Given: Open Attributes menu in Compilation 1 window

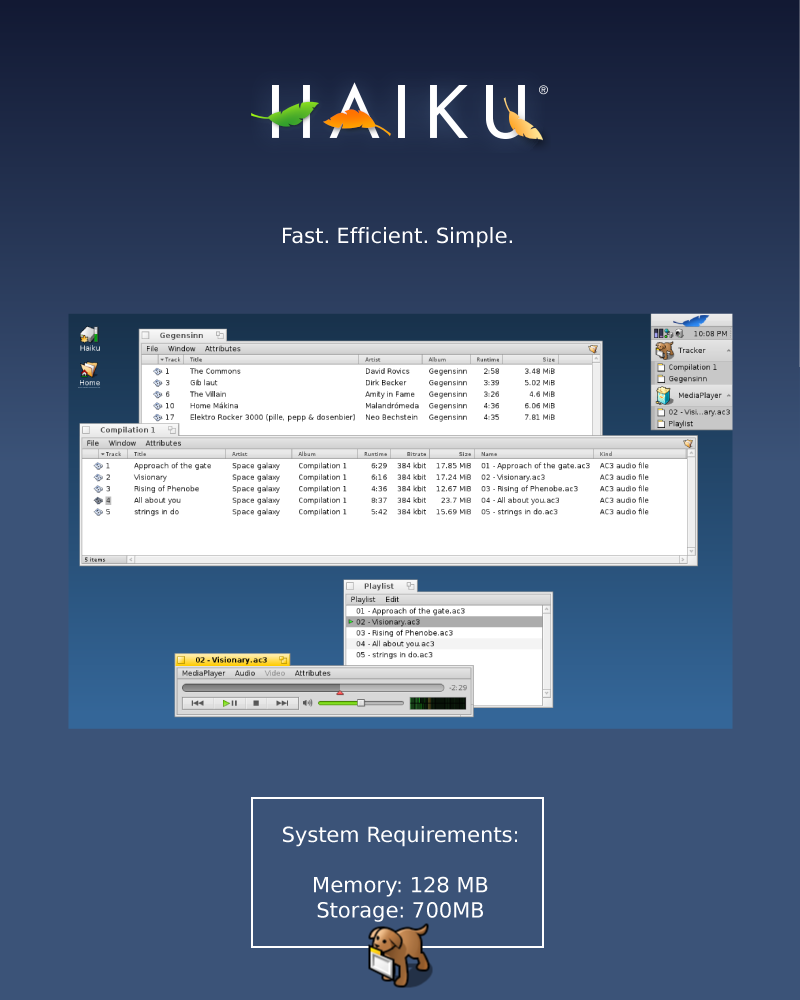Looking at the screenshot, I should 163,443.
